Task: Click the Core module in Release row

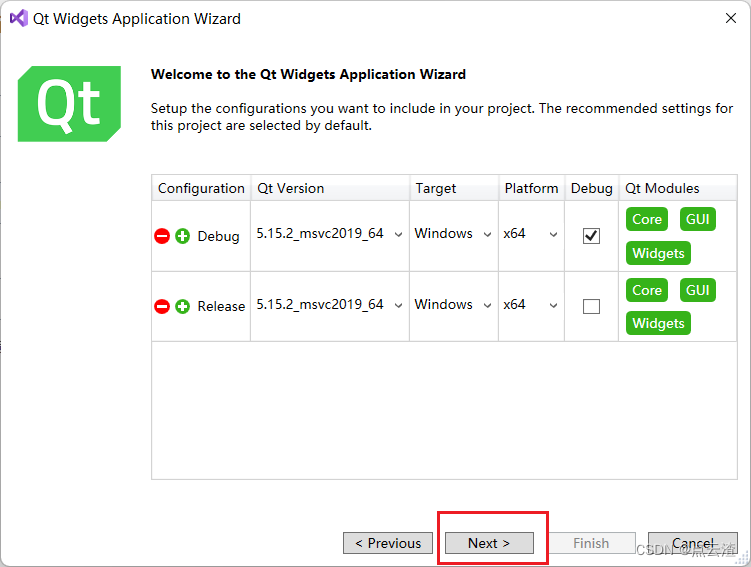Action: coord(647,290)
